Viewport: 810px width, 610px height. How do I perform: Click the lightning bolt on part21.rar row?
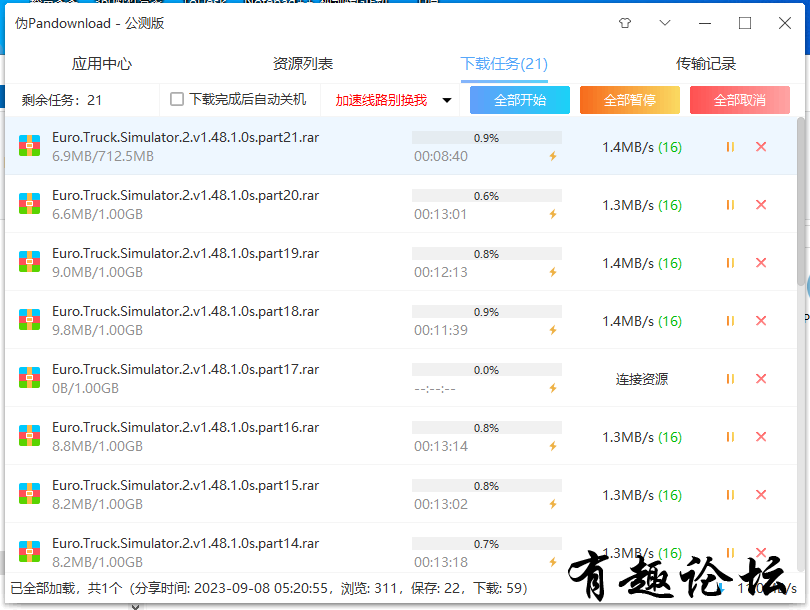553,156
